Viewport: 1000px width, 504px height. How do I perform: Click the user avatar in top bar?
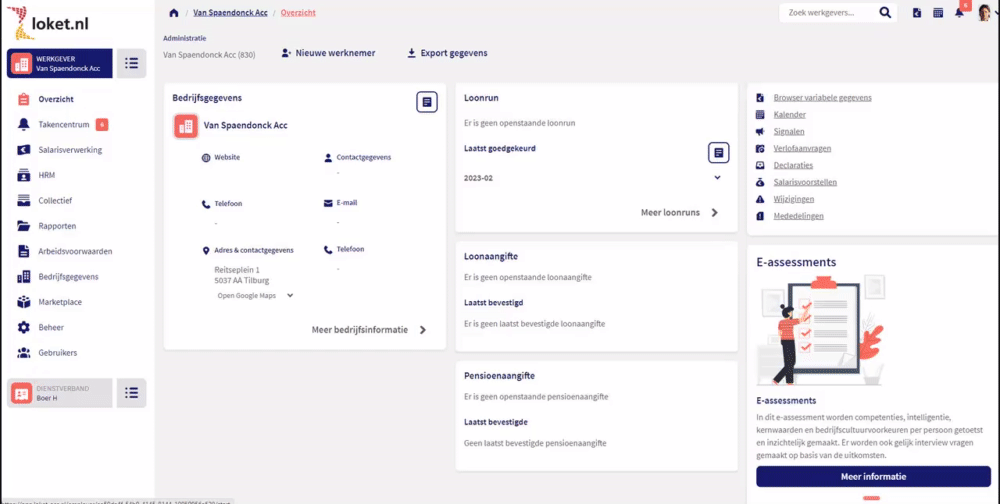point(984,13)
